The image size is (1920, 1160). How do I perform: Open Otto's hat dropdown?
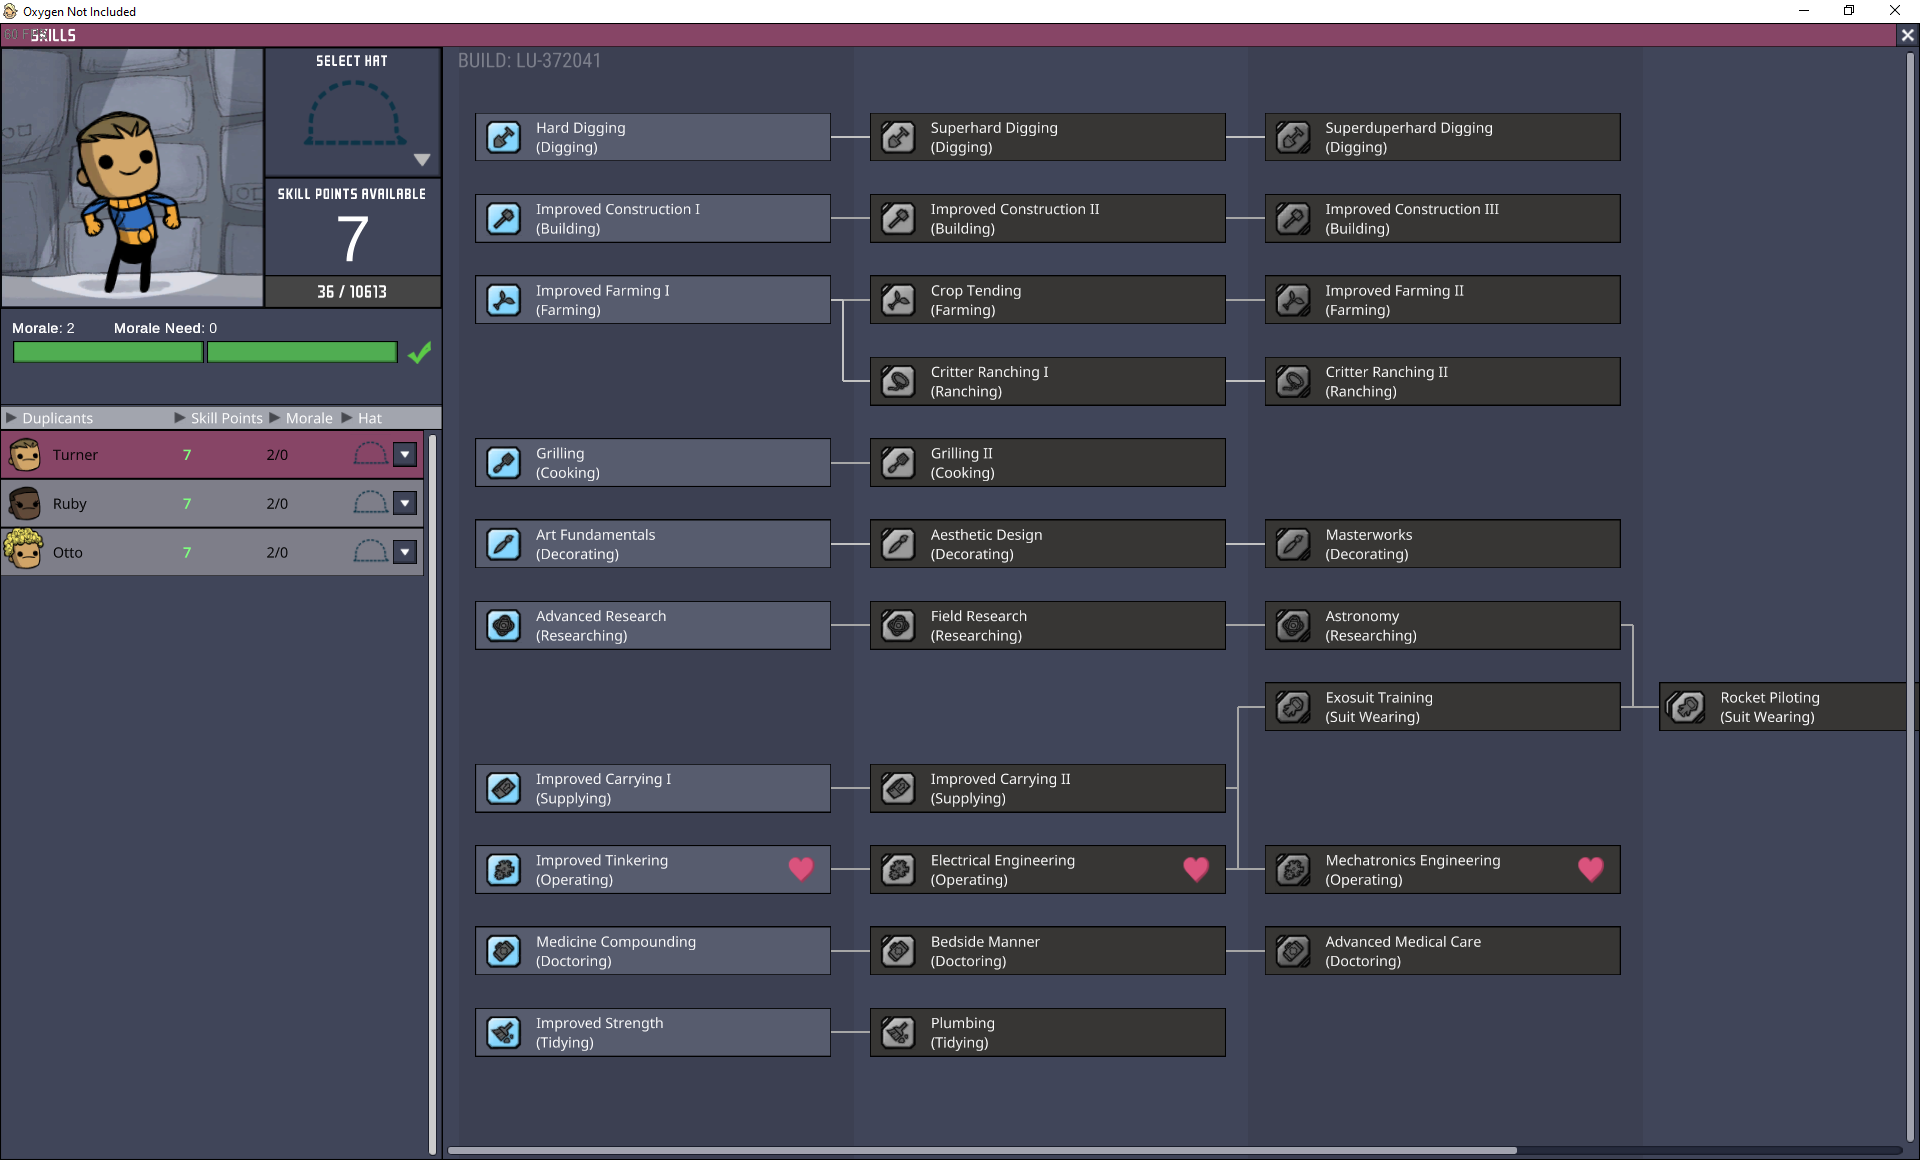pyautogui.click(x=405, y=552)
